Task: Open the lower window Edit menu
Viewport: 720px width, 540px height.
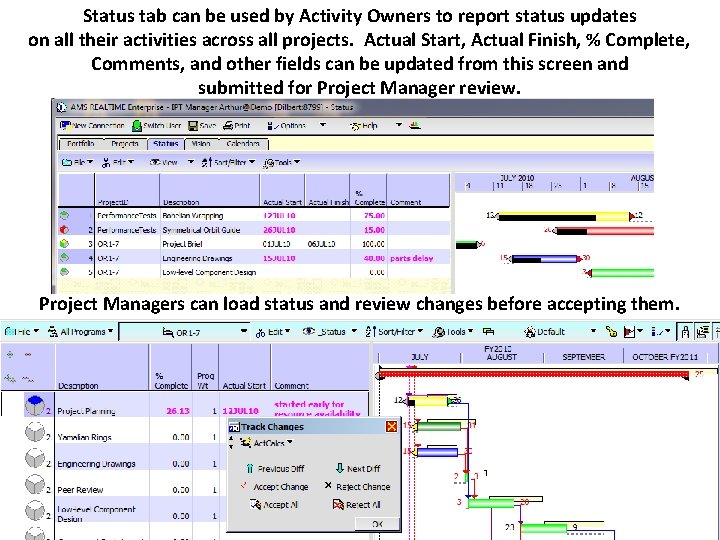Action: coord(273,332)
